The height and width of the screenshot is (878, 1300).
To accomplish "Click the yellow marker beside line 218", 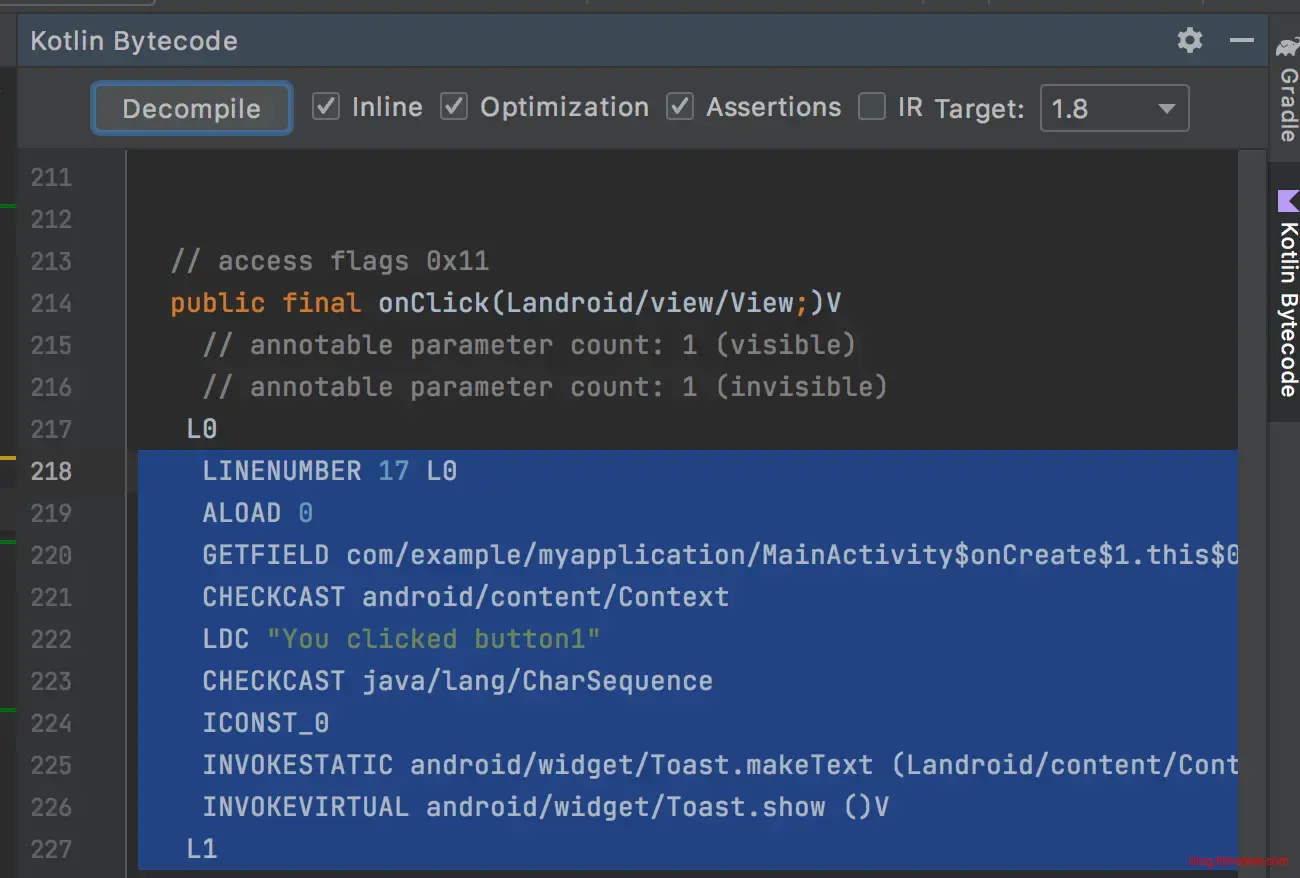I will tap(8, 457).
